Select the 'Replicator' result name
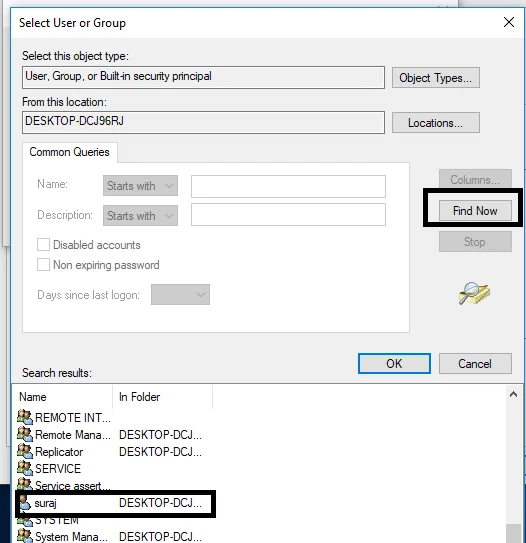 pyautogui.click(x=59, y=452)
